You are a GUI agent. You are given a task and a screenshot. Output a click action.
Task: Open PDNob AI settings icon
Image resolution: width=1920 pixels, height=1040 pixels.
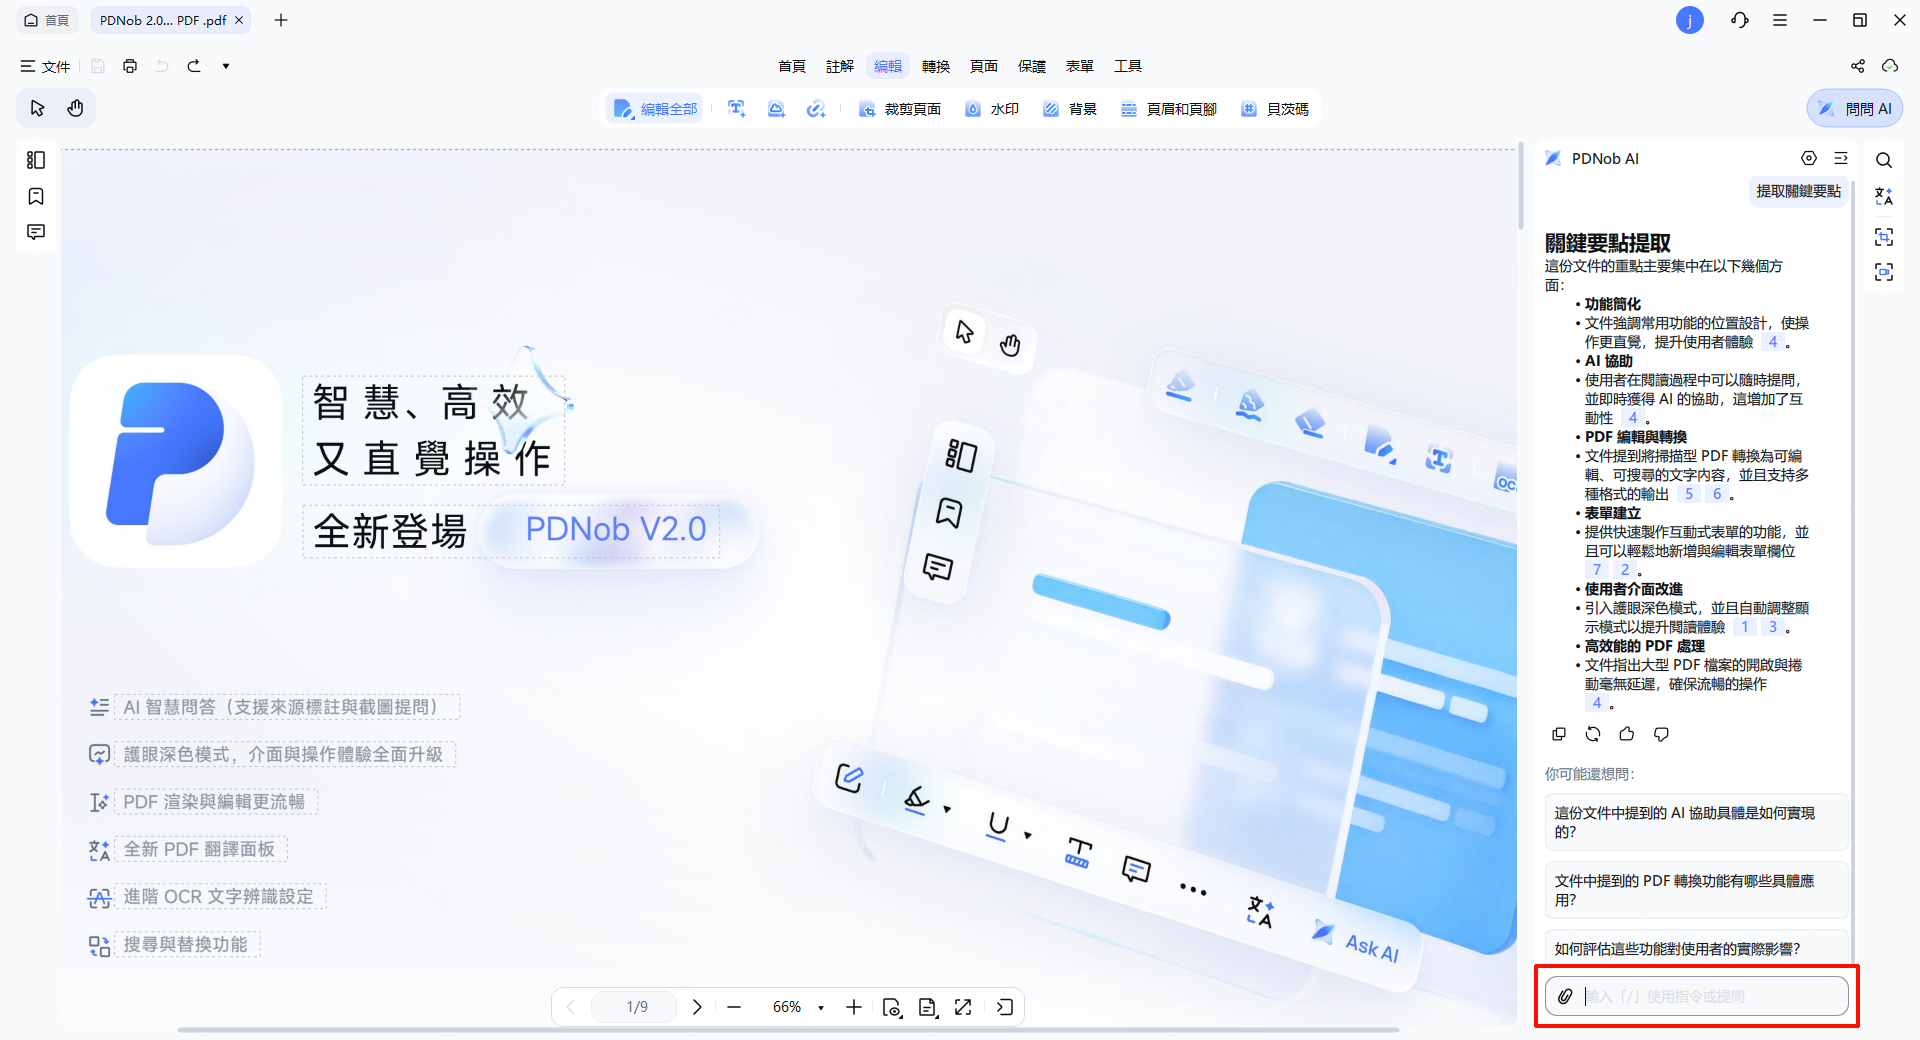pyautogui.click(x=1809, y=158)
